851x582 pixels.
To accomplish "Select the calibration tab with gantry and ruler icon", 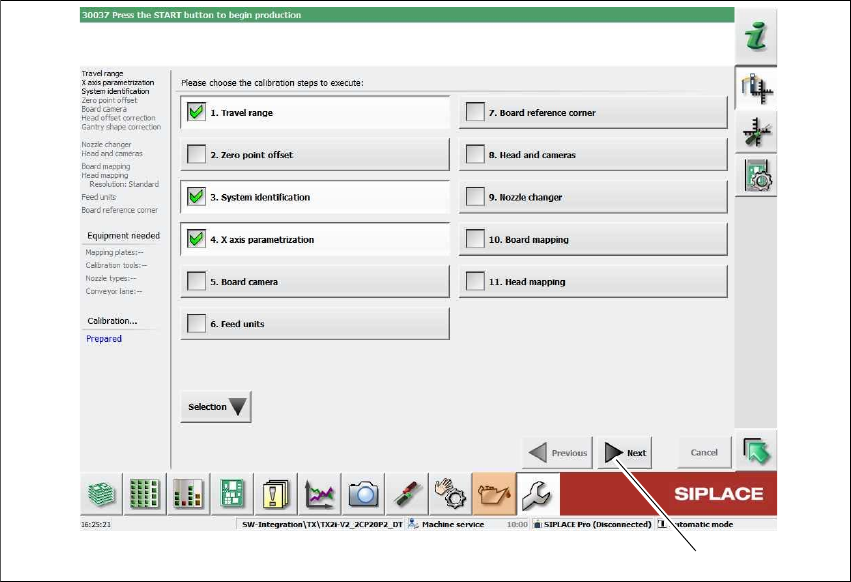I will pos(755,88).
